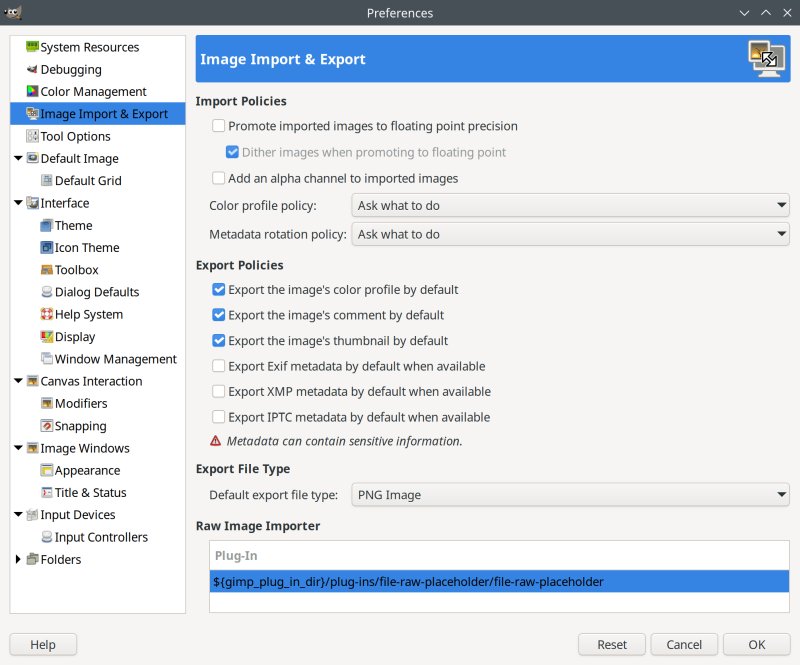Collapse the Interface tree section
800x665 pixels.
coord(18,203)
